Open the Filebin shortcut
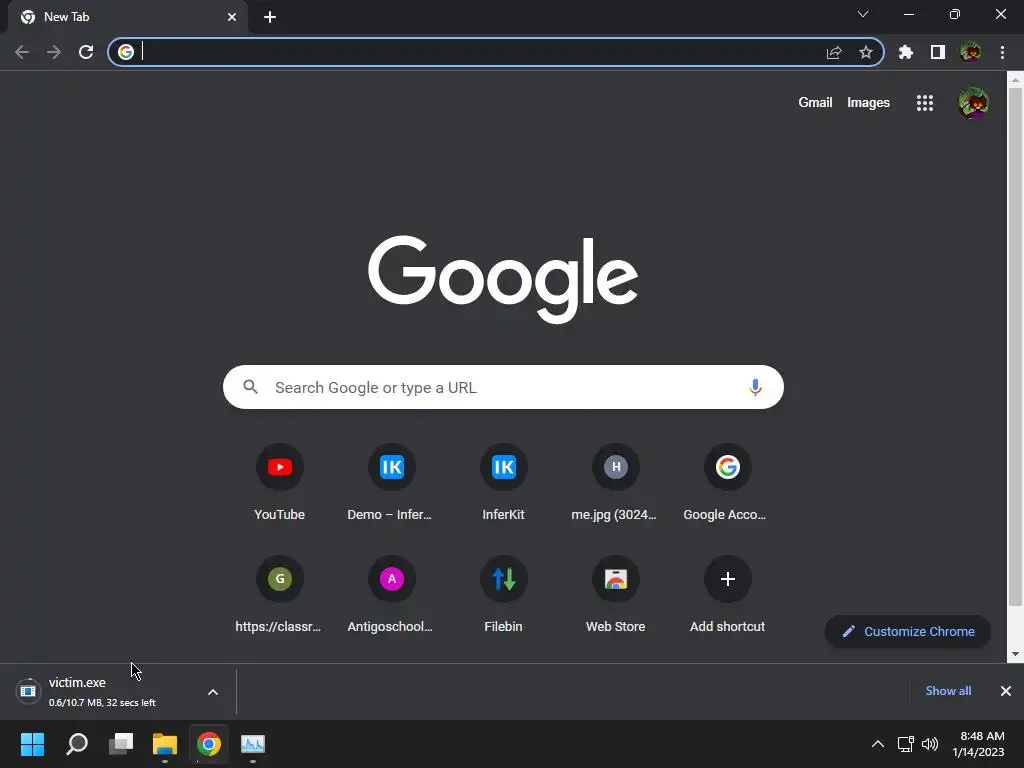This screenshot has width=1024, height=768. pyautogui.click(x=504, y=595)
